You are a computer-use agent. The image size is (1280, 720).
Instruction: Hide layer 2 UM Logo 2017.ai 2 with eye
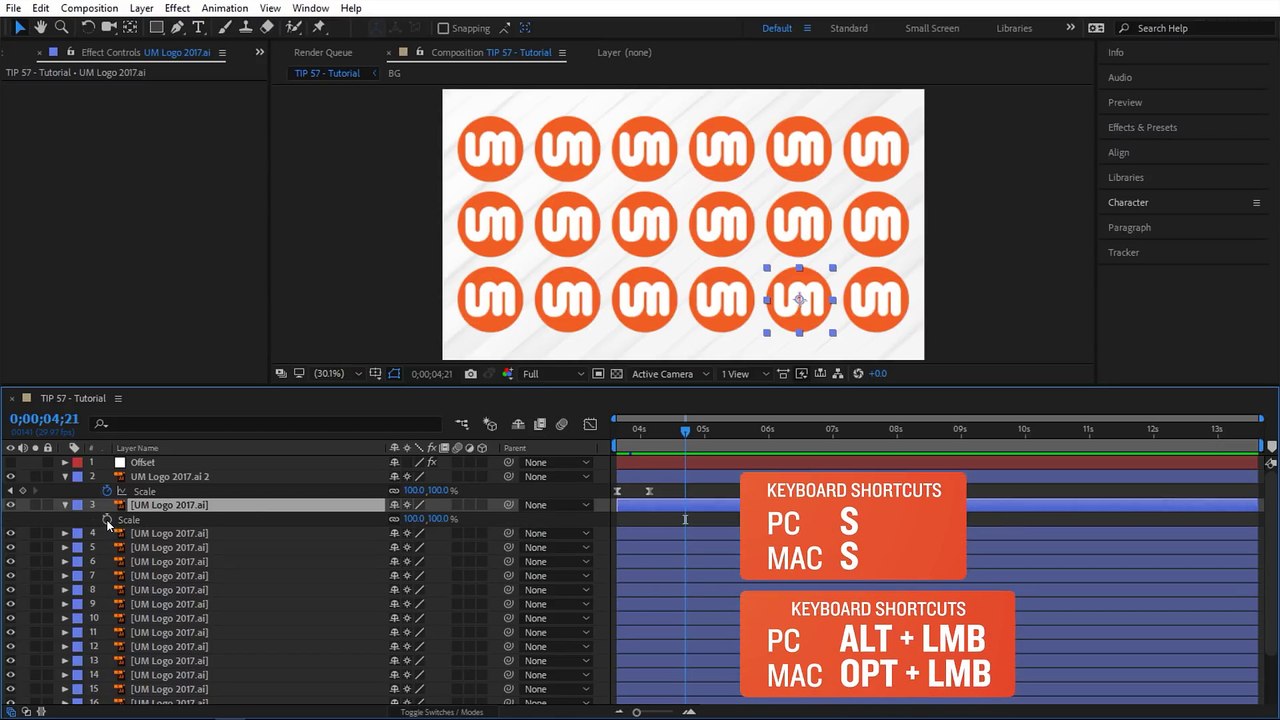[10, 477]
